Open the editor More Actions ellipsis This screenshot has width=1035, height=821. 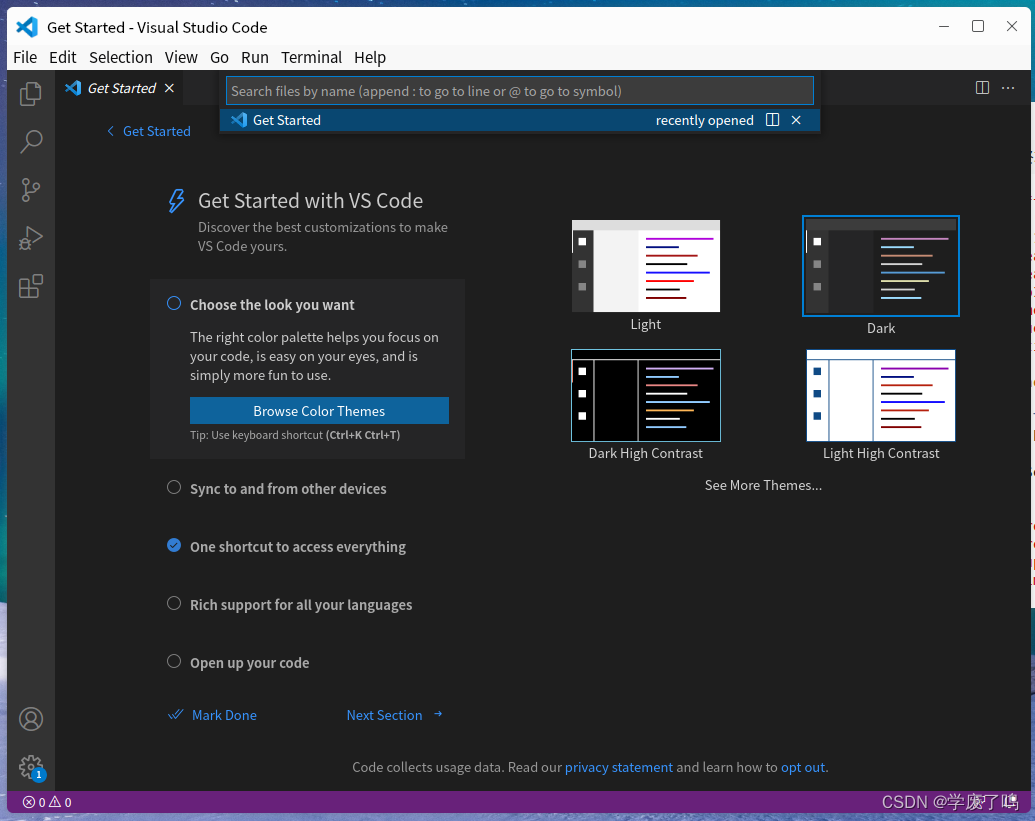click(x=1008, y=88)
